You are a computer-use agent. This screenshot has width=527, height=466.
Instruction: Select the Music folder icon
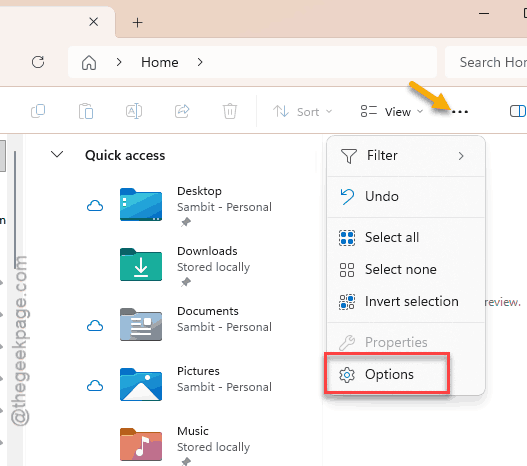click(141, 444)
